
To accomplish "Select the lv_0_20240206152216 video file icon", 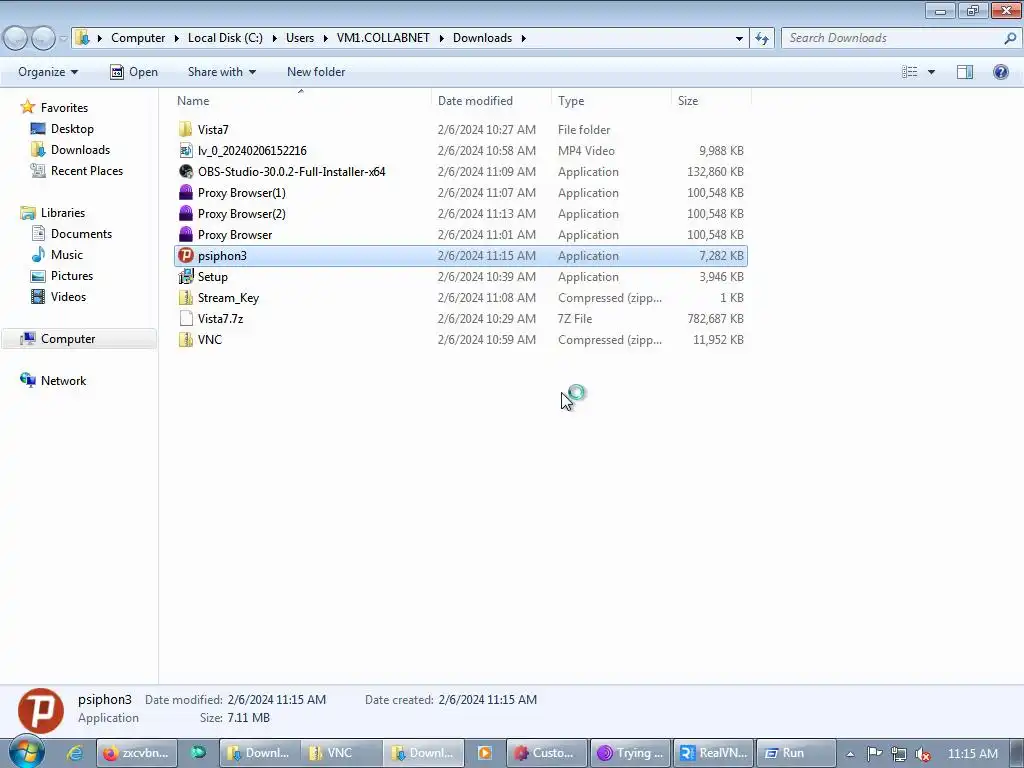I will tap(185, 150).
